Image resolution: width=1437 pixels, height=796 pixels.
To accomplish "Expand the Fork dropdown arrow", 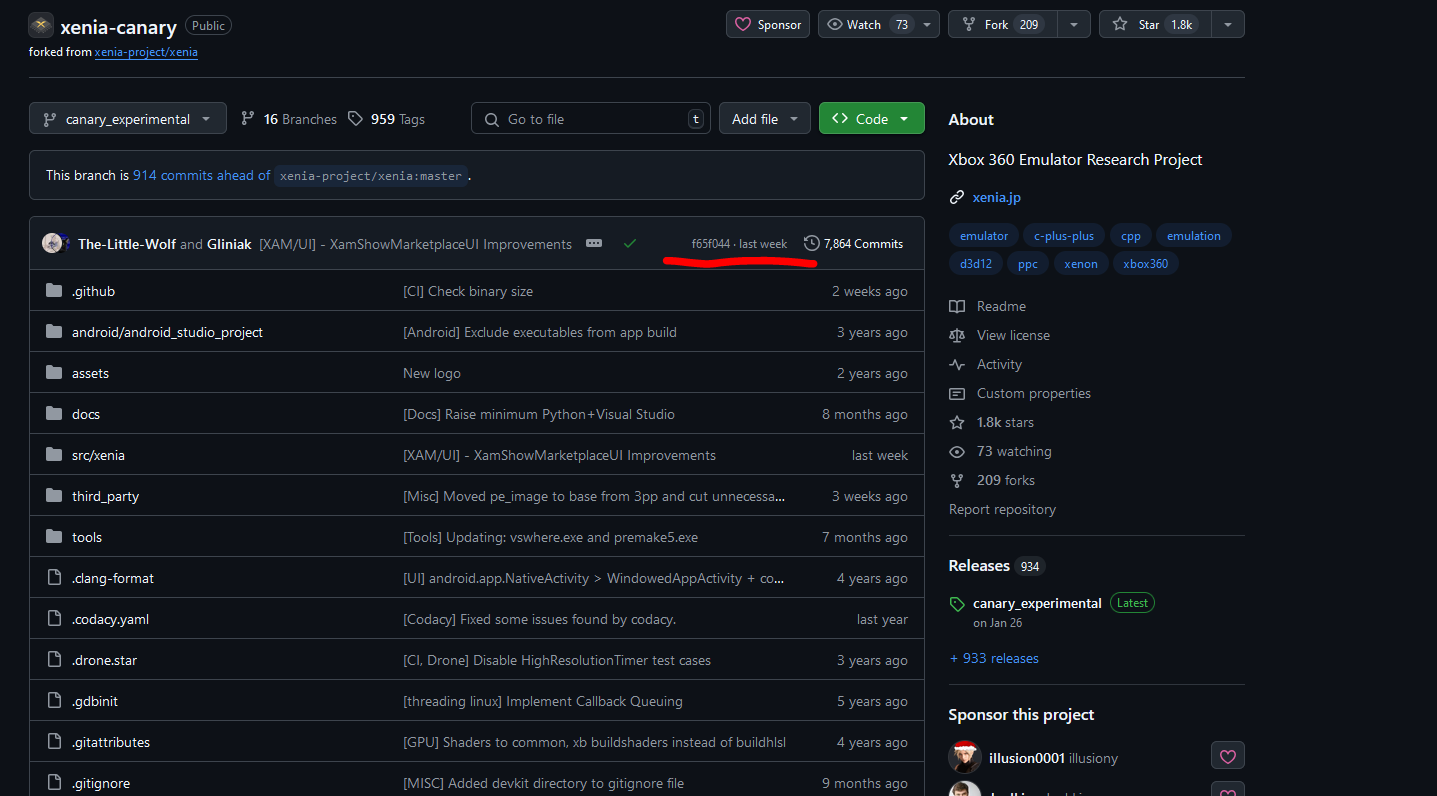I will (1074, 25).
